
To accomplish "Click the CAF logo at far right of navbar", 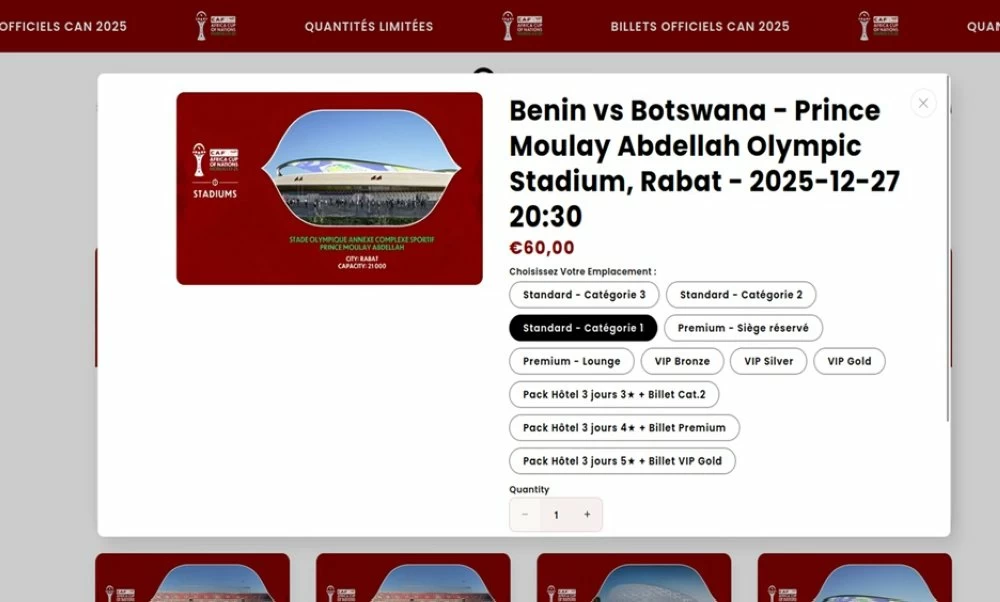I will (877, 26).
